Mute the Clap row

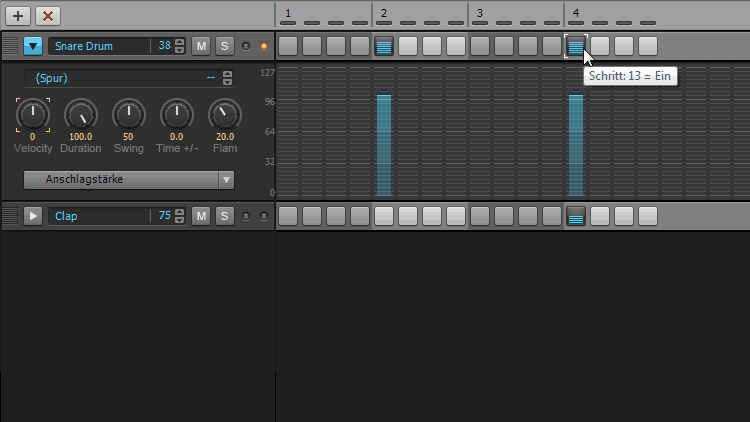click(201, 216)
